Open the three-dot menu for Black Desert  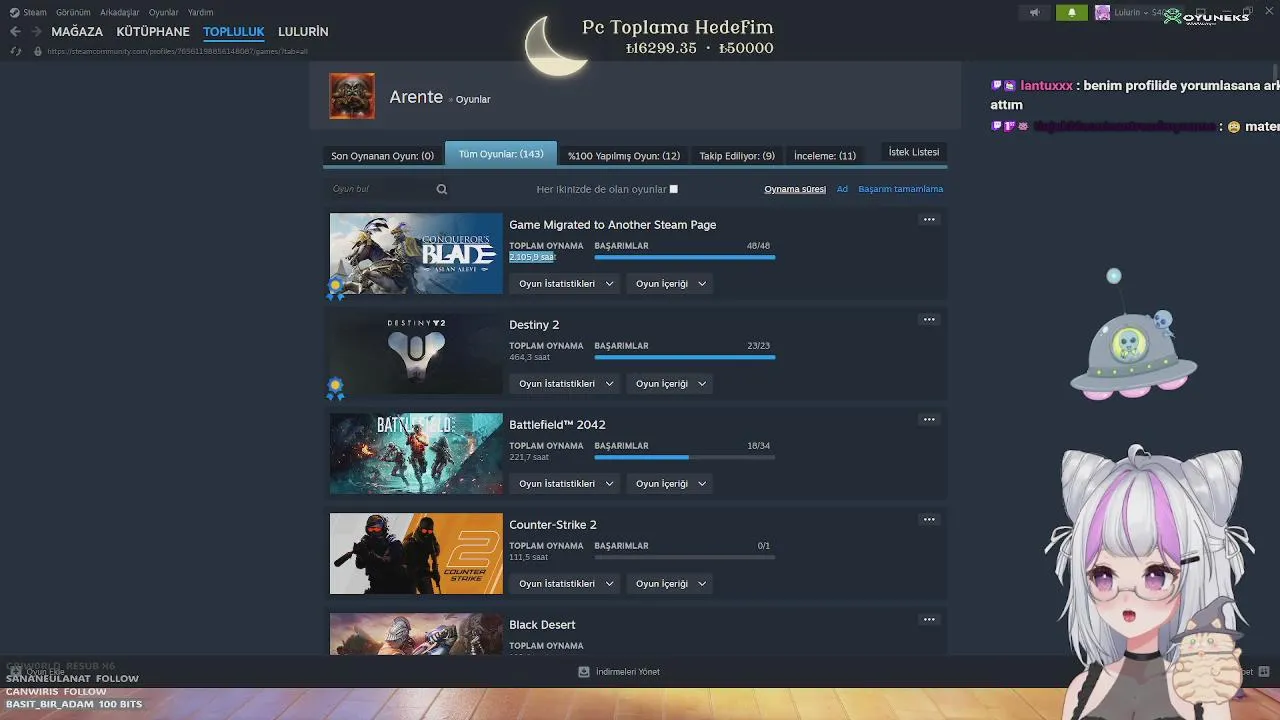coord(929,619)
